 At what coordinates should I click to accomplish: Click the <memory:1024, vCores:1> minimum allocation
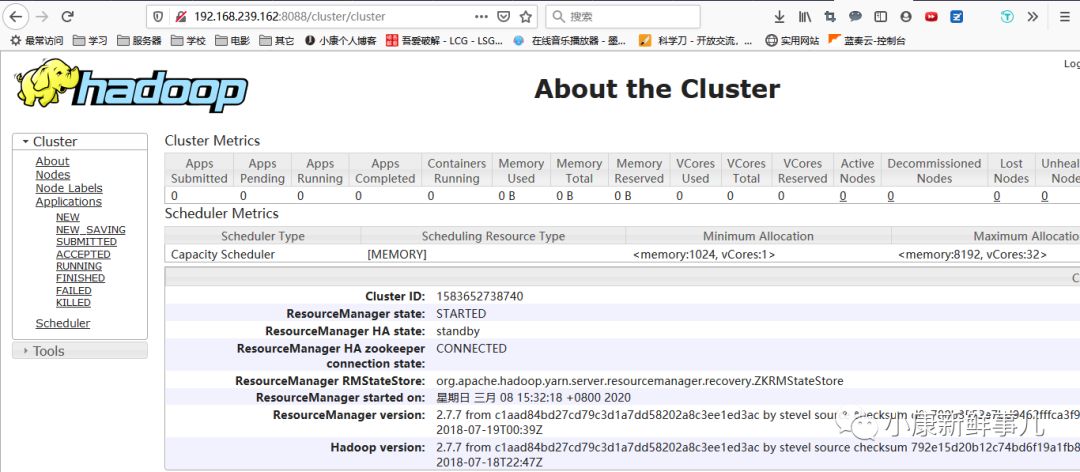(704, 254)
